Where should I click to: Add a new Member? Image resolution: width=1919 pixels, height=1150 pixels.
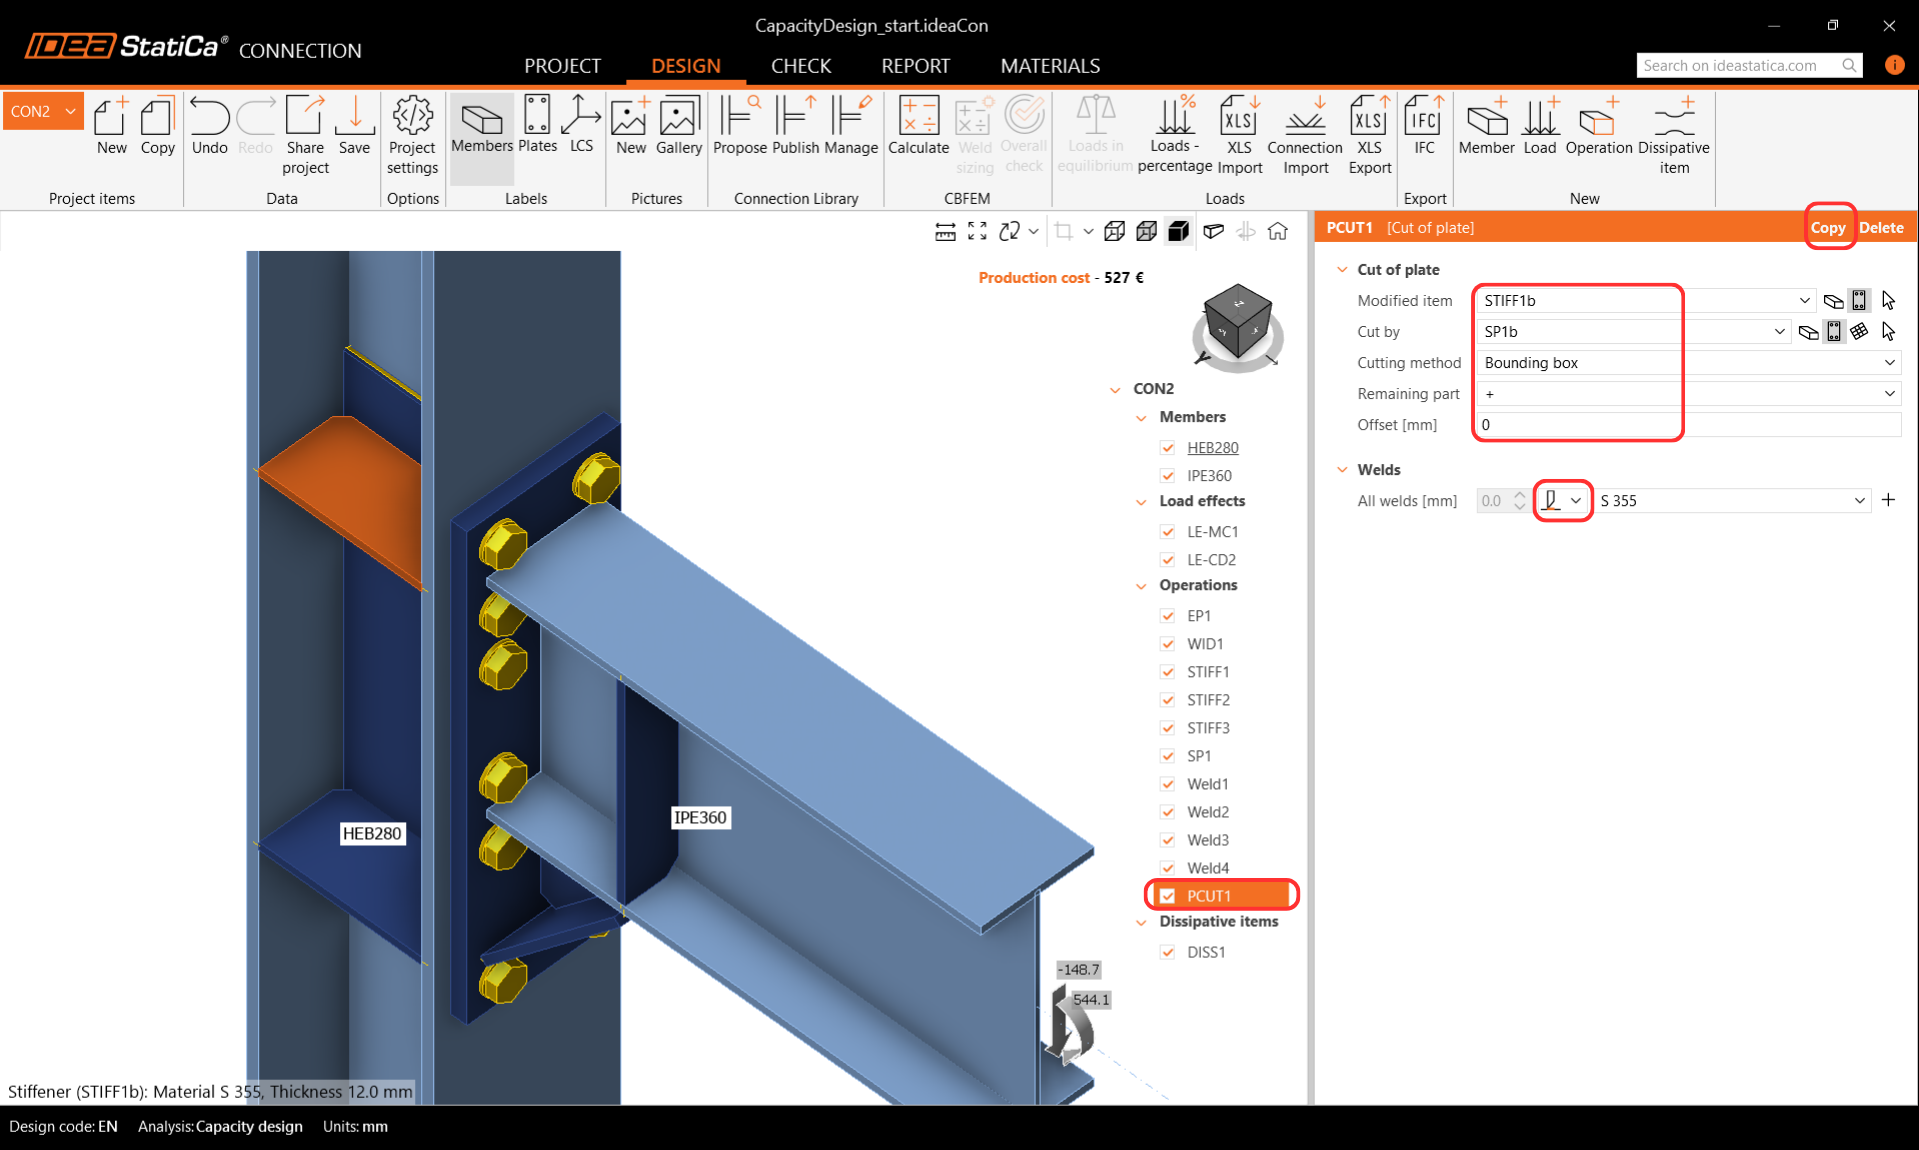(x=1486, y=126)
